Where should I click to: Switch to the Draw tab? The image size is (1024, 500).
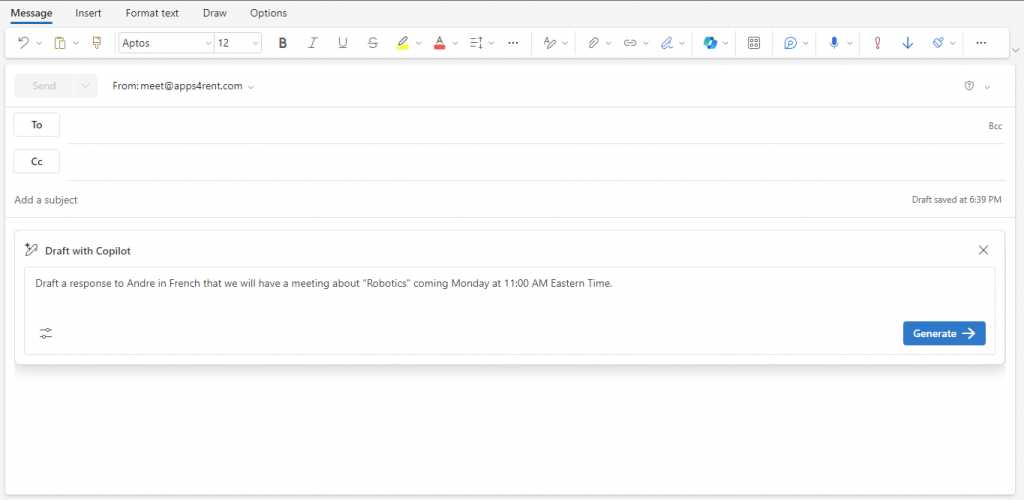tap(214, 13)
